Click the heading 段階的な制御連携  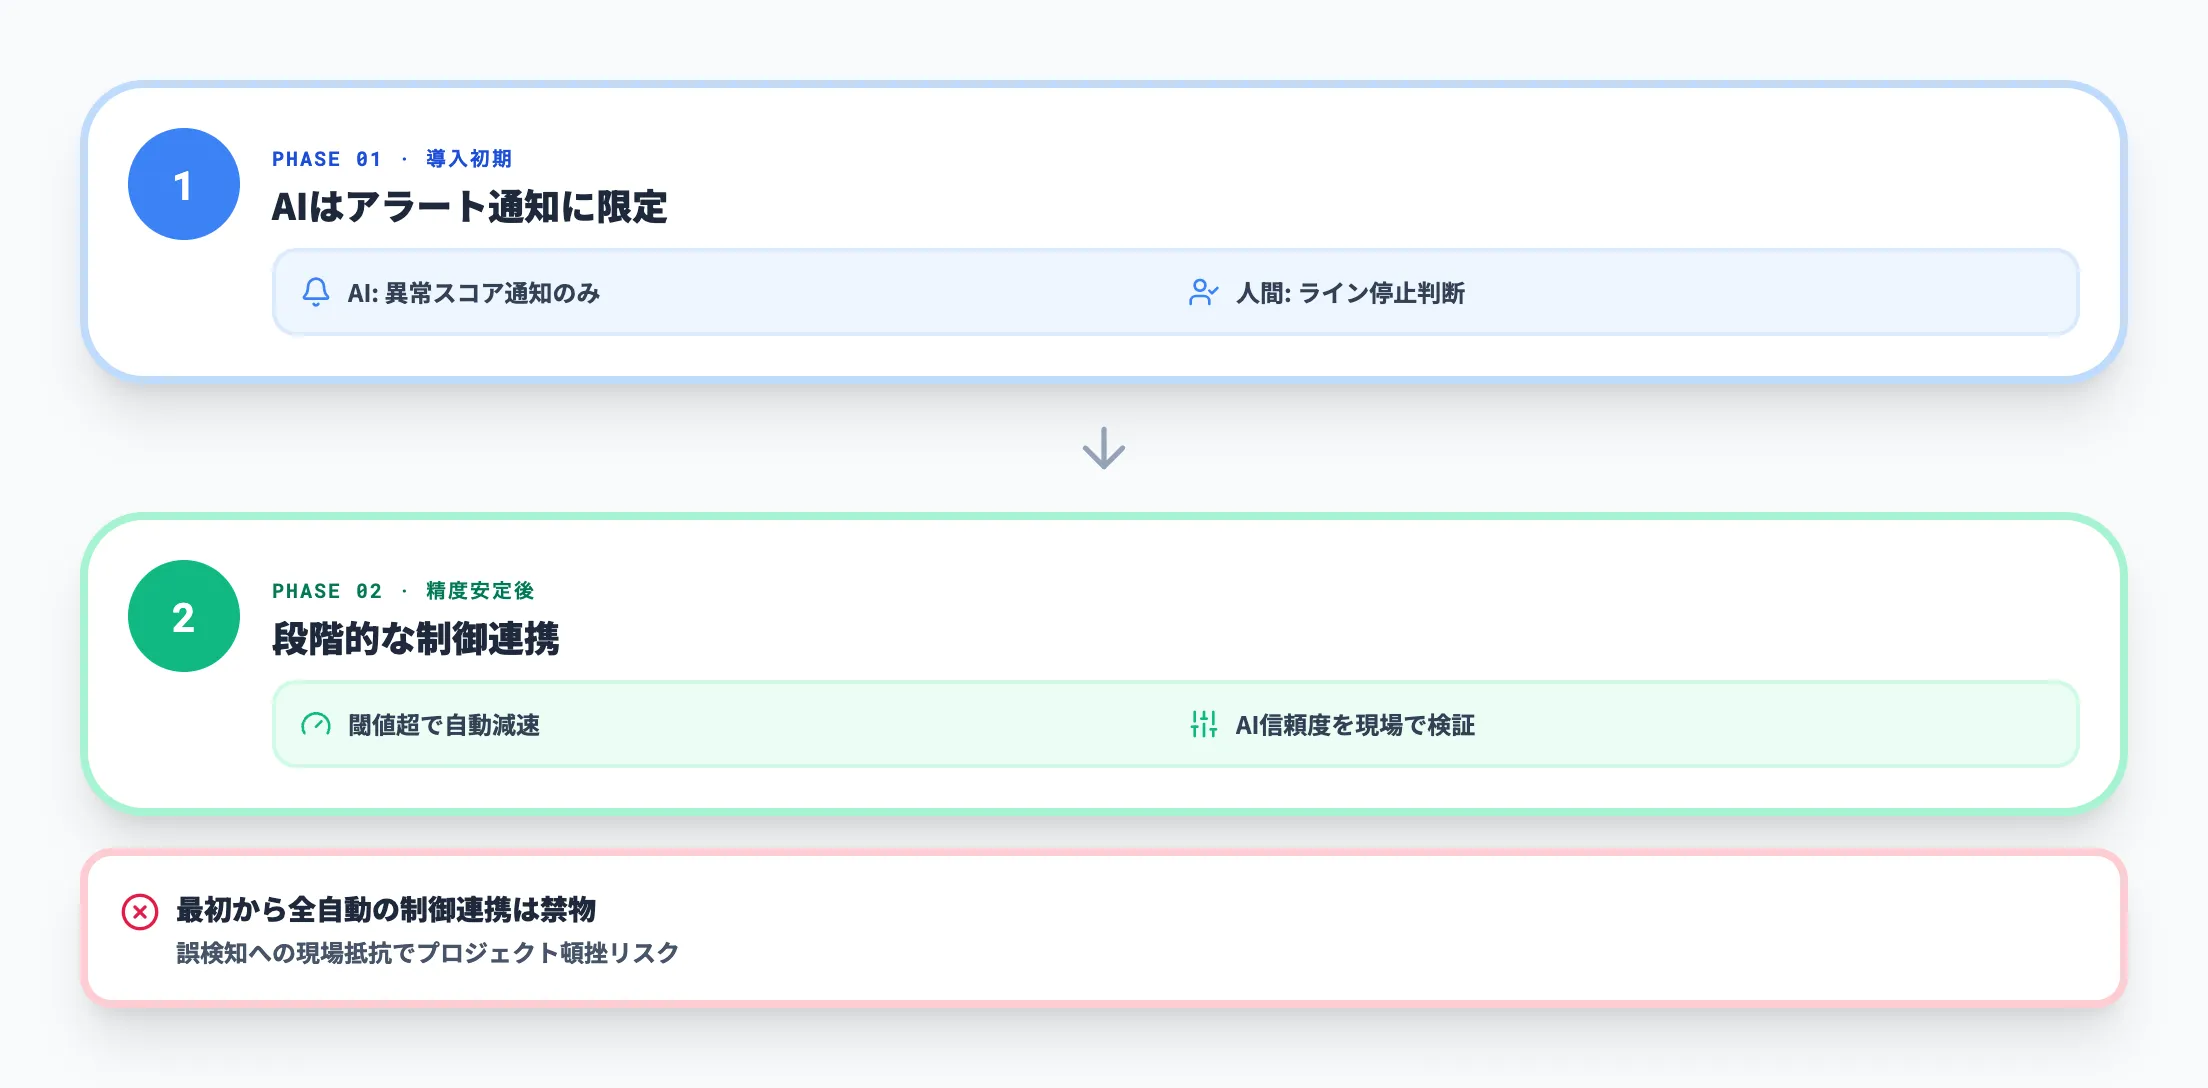415,639
